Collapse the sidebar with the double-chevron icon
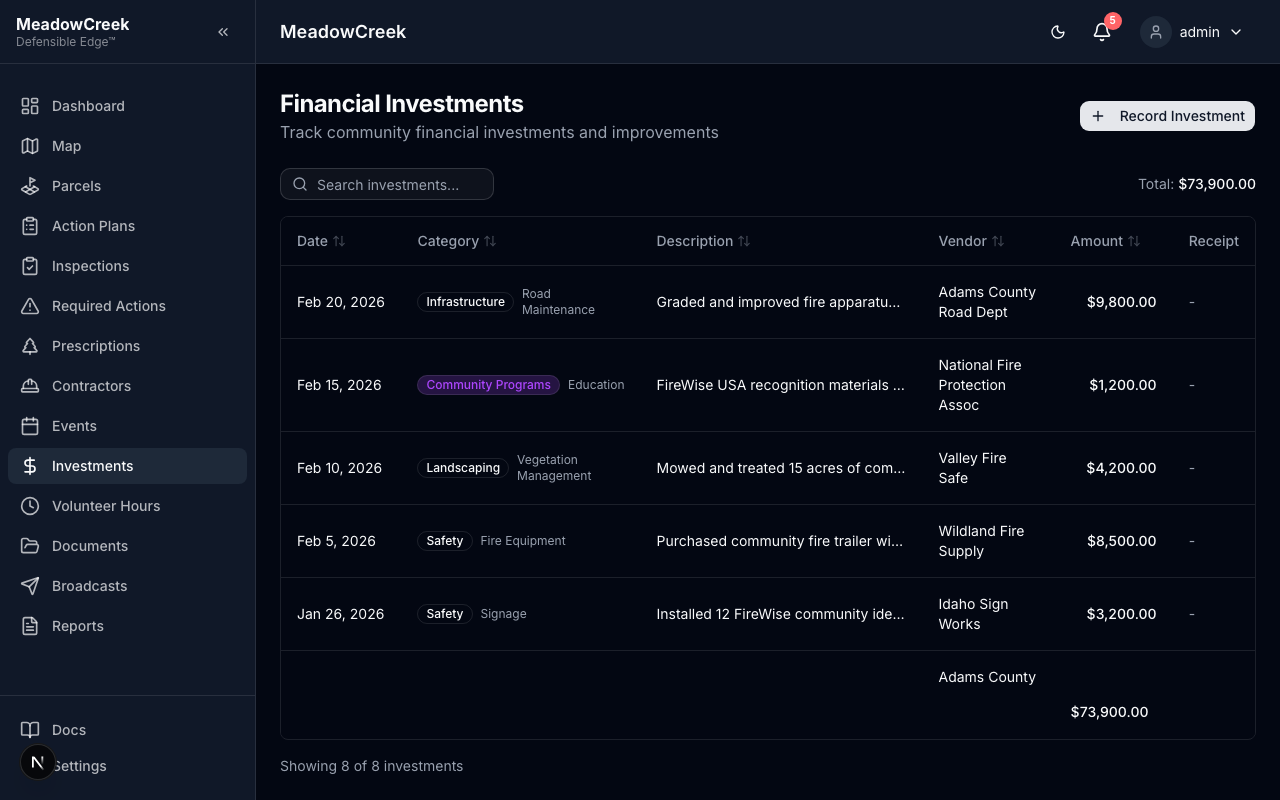 (223, 32)
